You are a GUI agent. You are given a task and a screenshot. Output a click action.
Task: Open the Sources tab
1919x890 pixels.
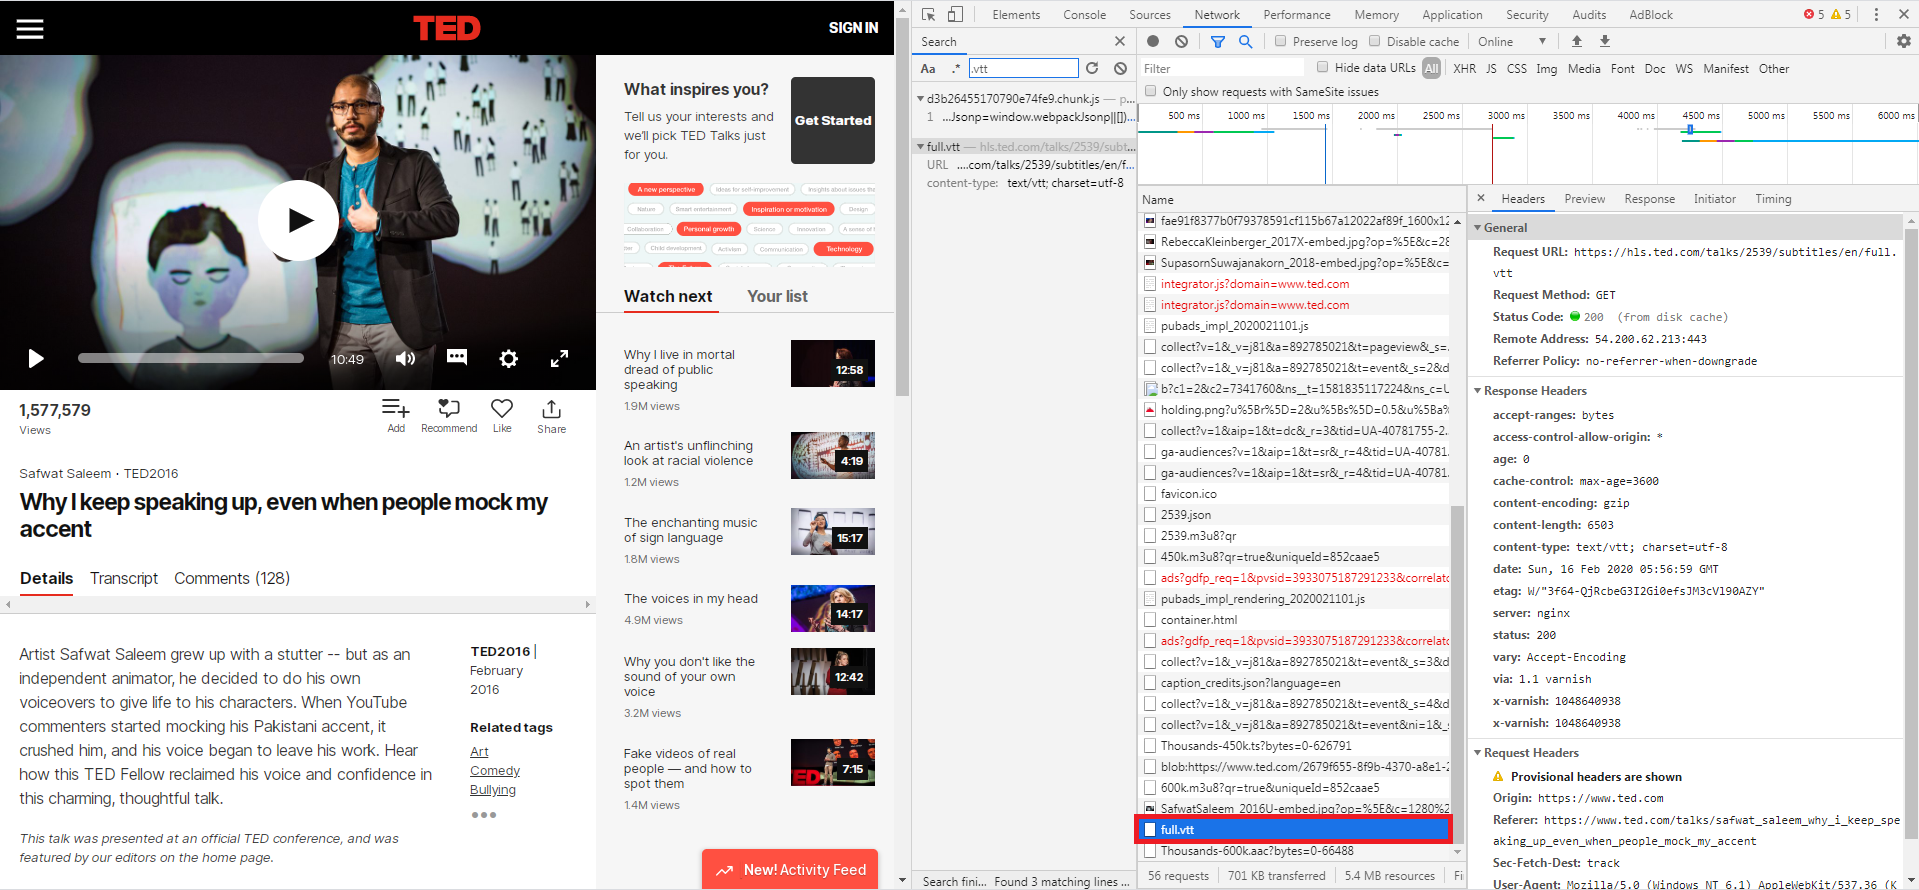pos(1150,14)
